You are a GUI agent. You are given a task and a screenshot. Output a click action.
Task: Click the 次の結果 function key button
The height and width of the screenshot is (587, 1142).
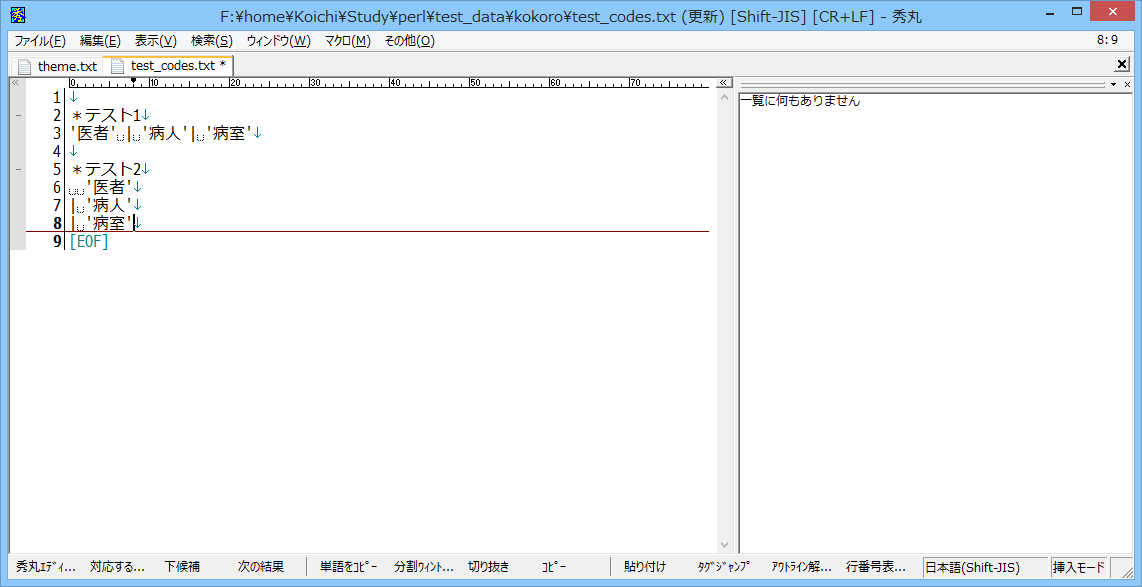click(x=261, y=567)
